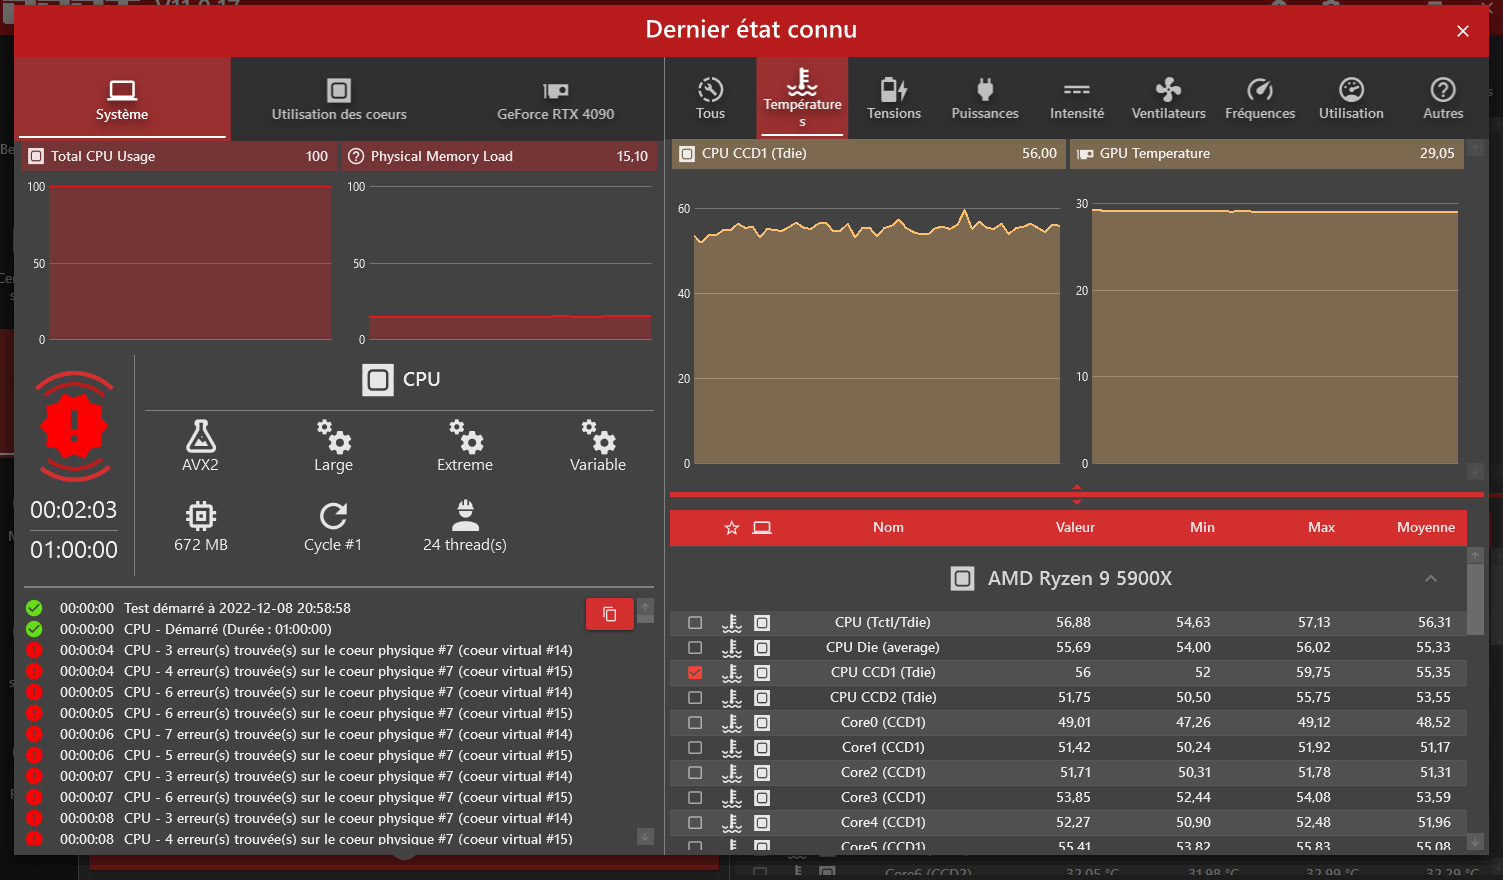
Task: Click the favorites star column icon
Action: coord(732,528)
